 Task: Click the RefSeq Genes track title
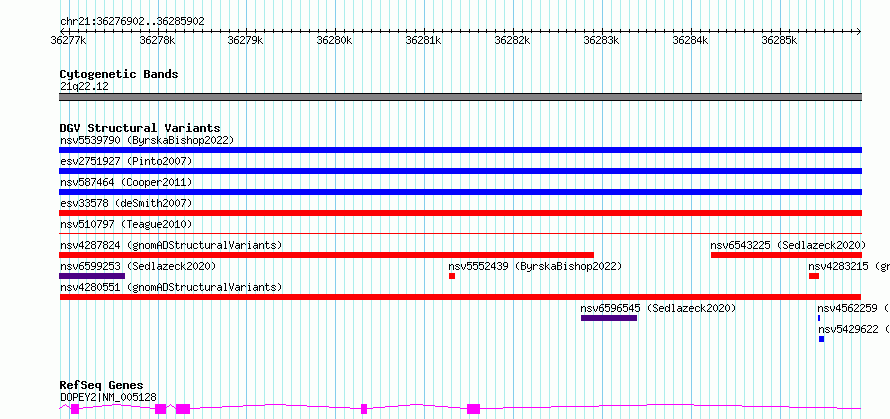coord(101,386)
